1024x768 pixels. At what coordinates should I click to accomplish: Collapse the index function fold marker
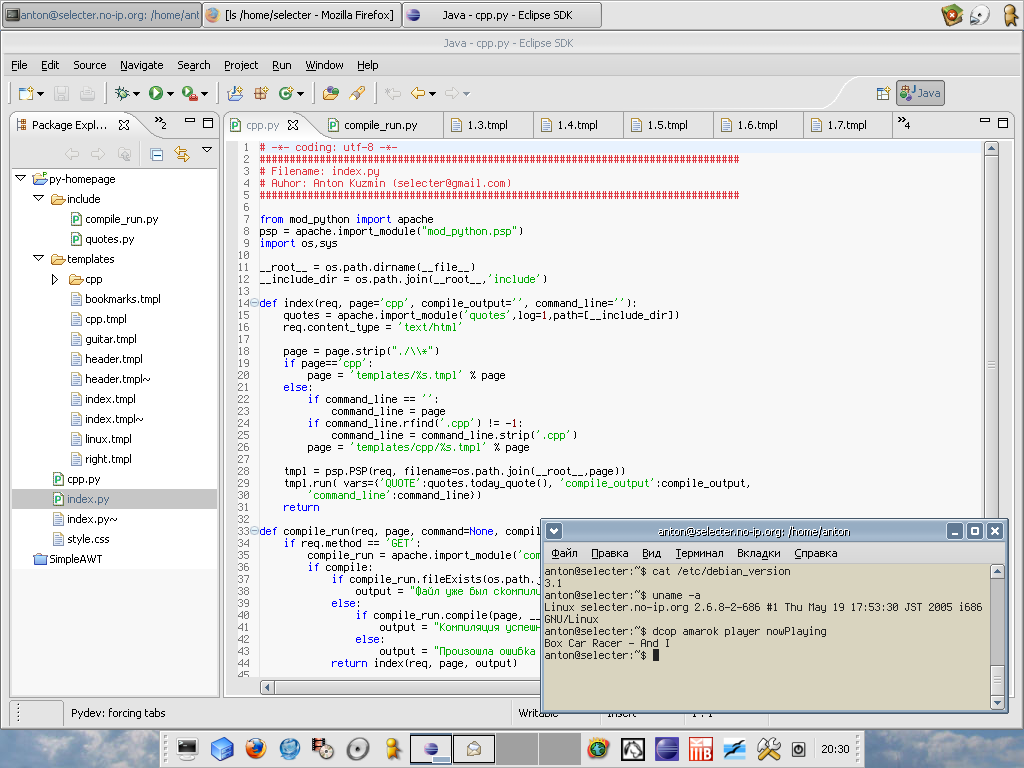(254, 303)
